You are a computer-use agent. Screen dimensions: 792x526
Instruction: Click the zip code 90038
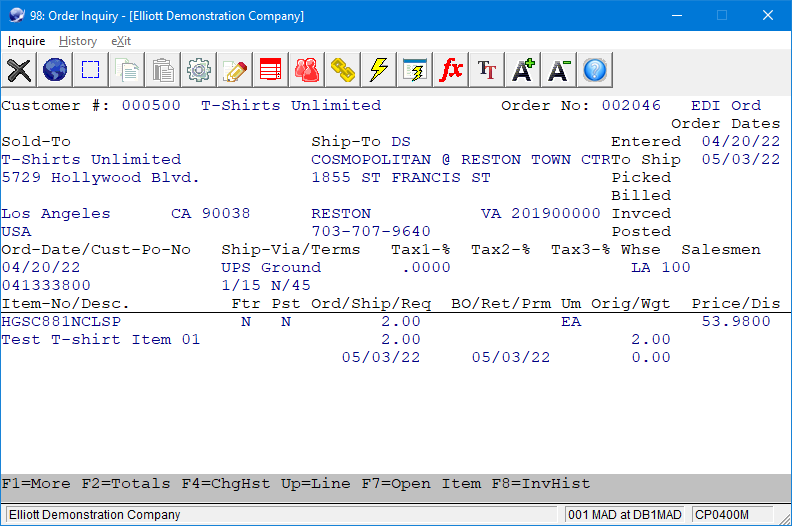tap(226, 213)
